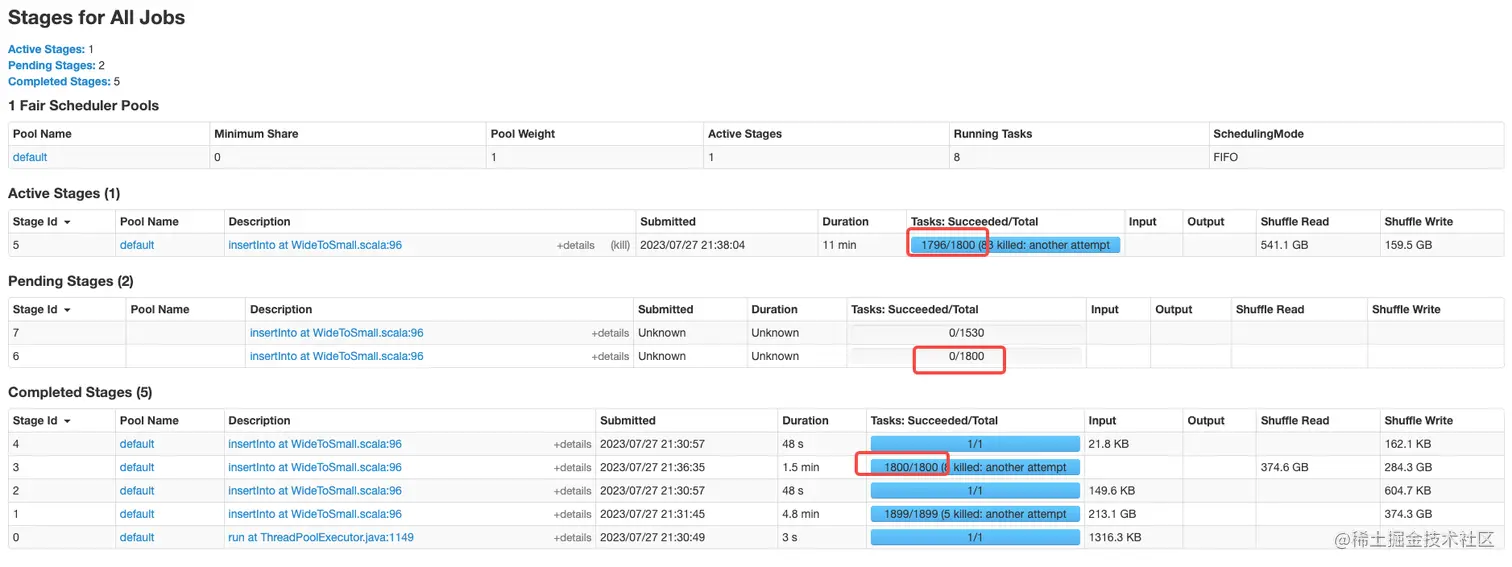Select the 2023/07/27 21:38:04 submitted time

coord(693,245)
